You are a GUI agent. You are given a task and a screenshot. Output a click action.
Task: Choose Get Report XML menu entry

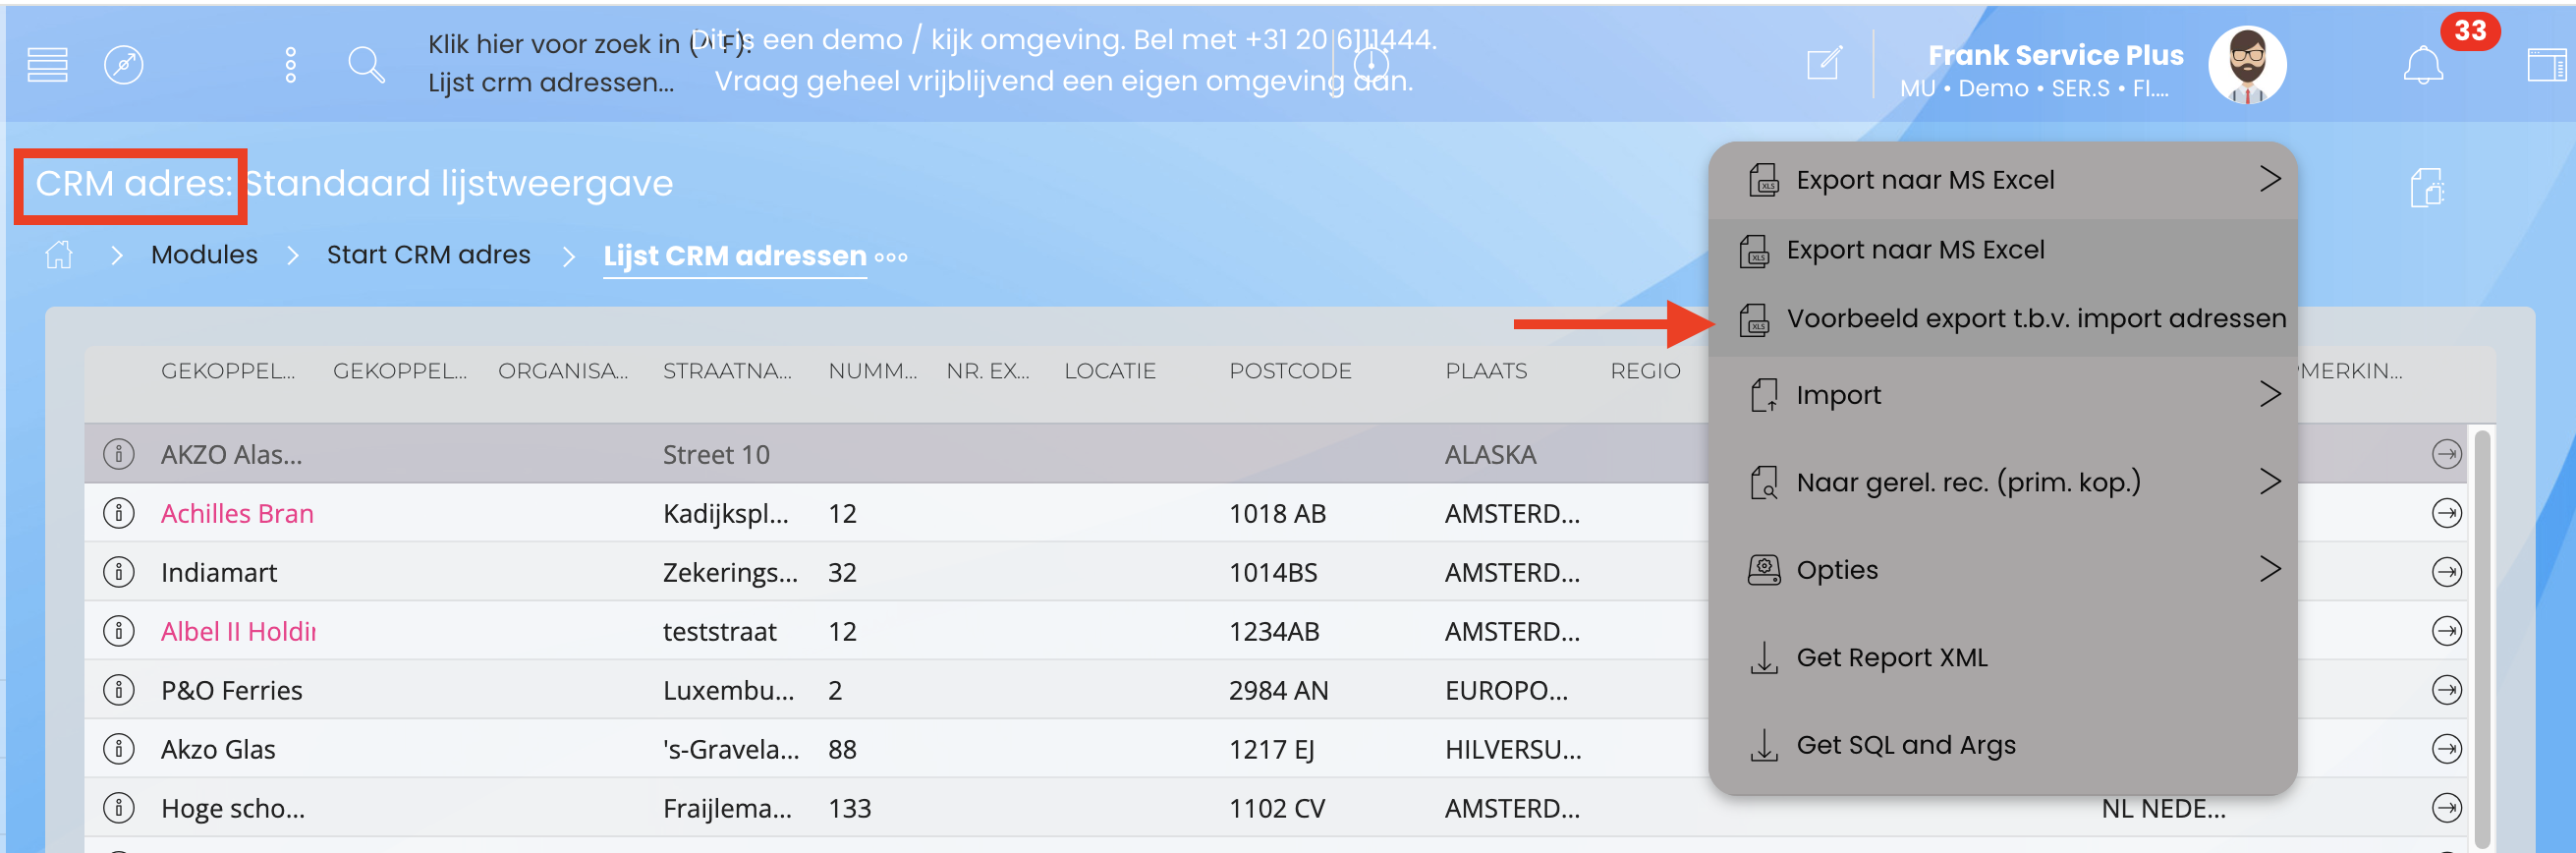click(x=1891, y=658)
